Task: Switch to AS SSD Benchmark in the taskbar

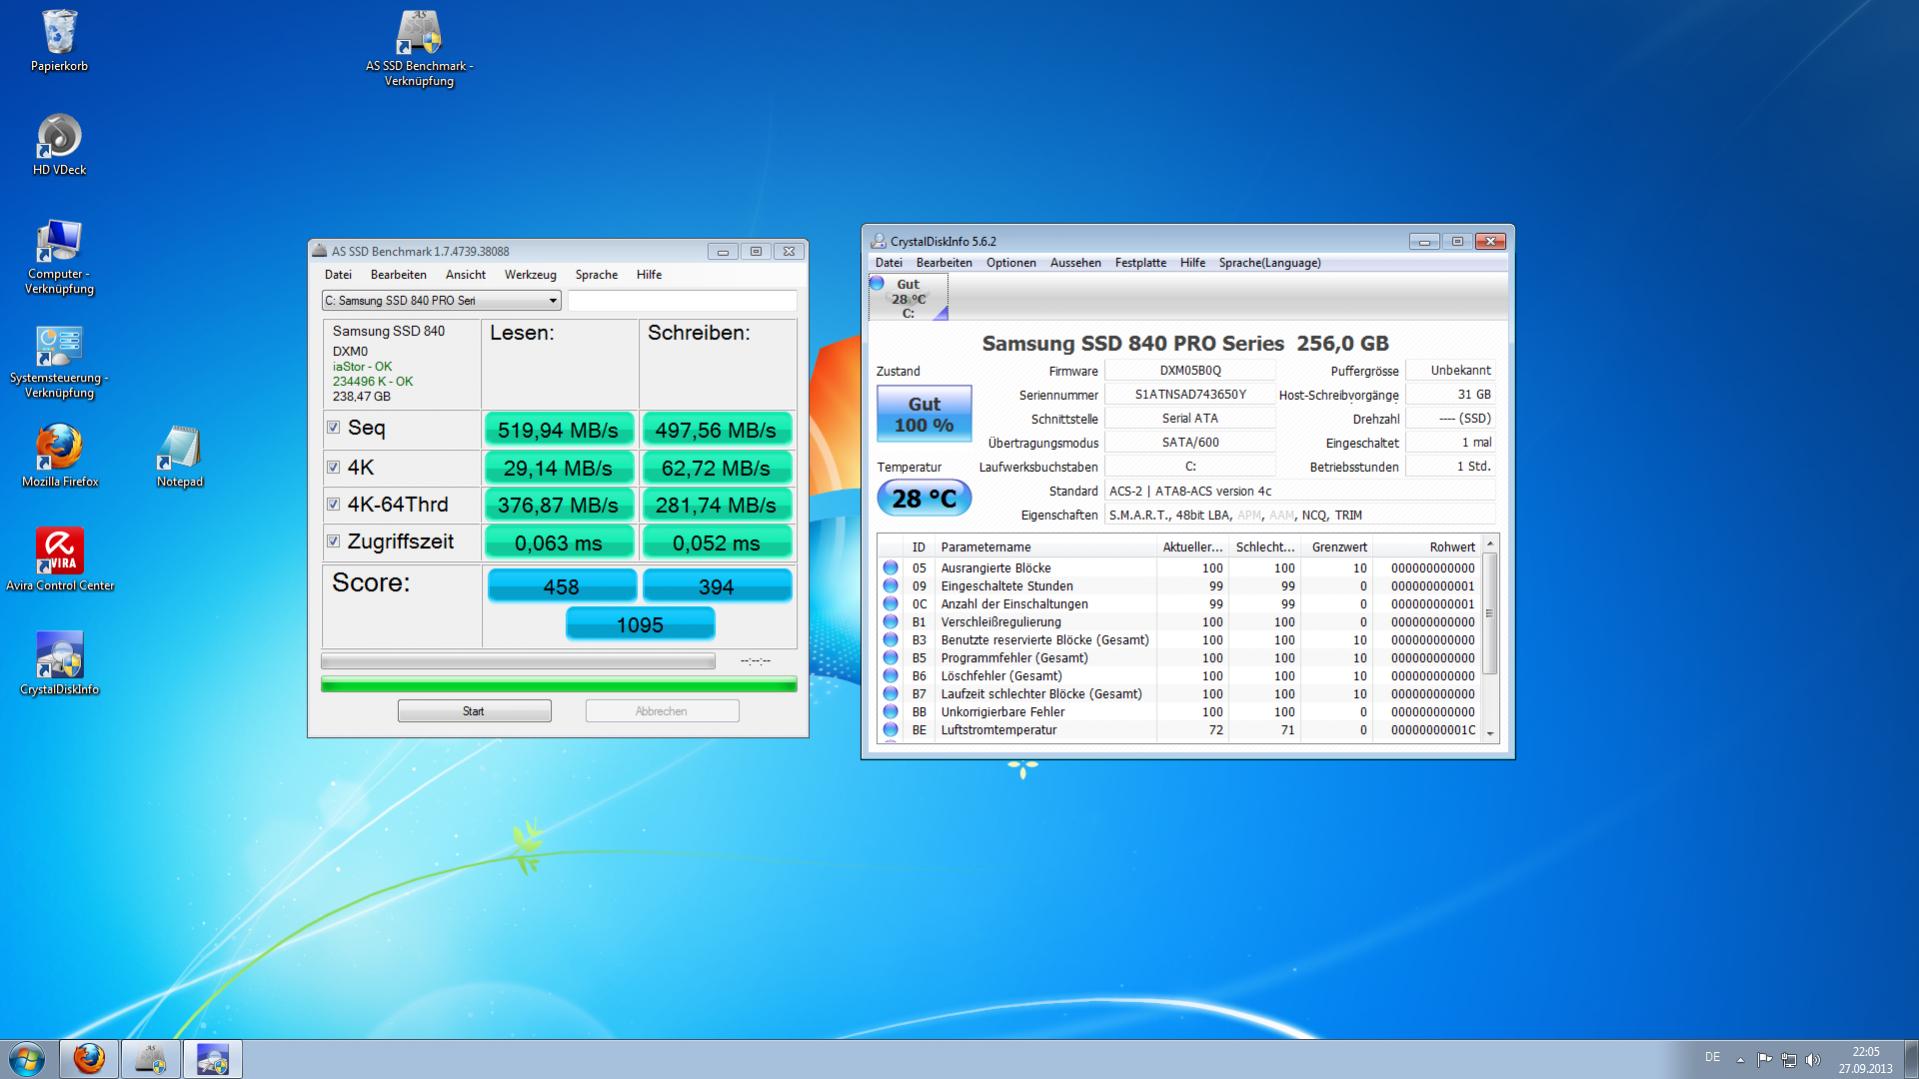Action: click(151, 1059)
